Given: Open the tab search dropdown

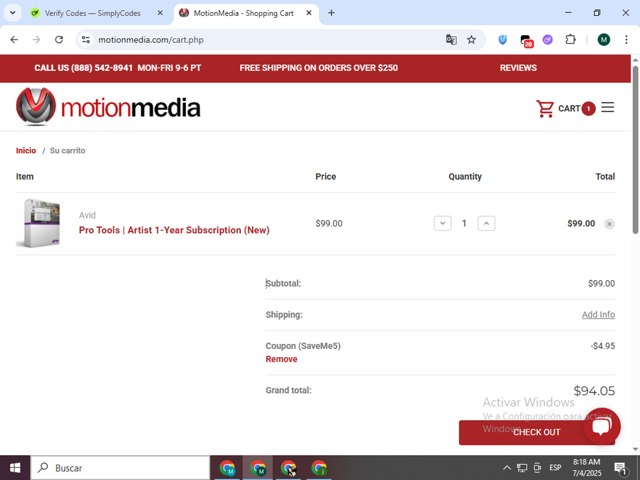Looking at the screenshot, I should point(13,13).
